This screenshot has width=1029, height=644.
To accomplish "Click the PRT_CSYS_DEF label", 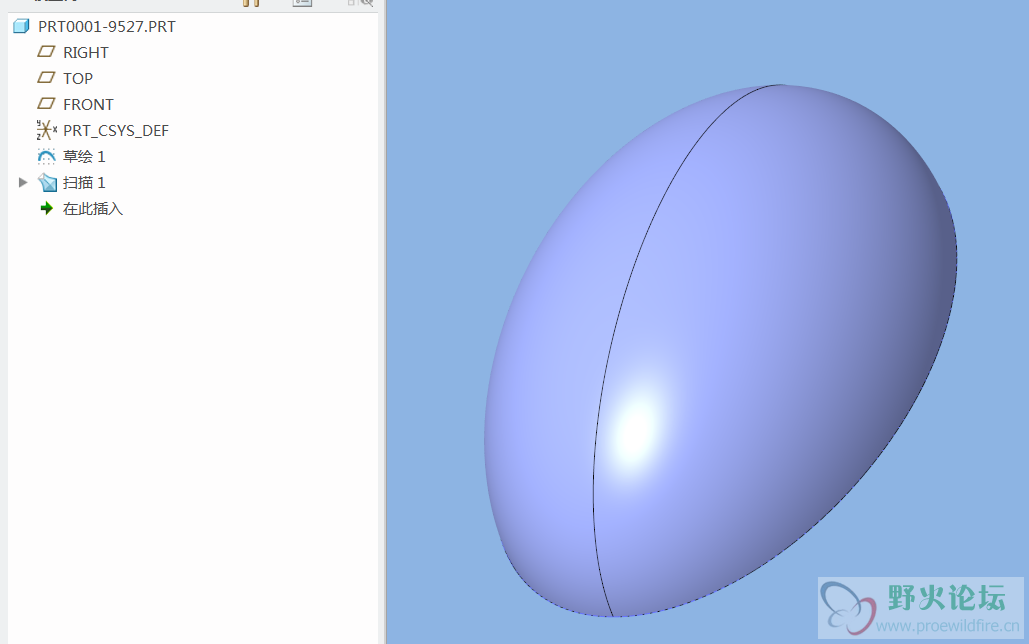I will tap(116, 131).
